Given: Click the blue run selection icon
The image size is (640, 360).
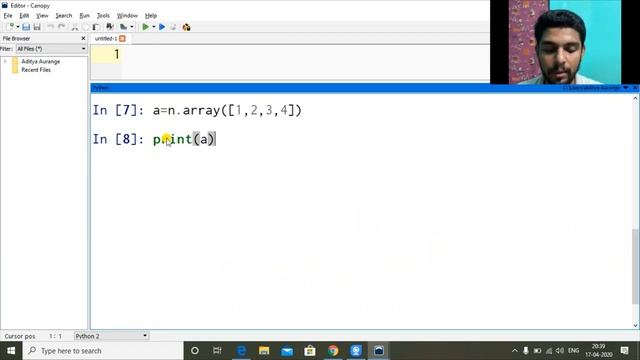Looking at the screenshot, I should [x=162, y=27].
